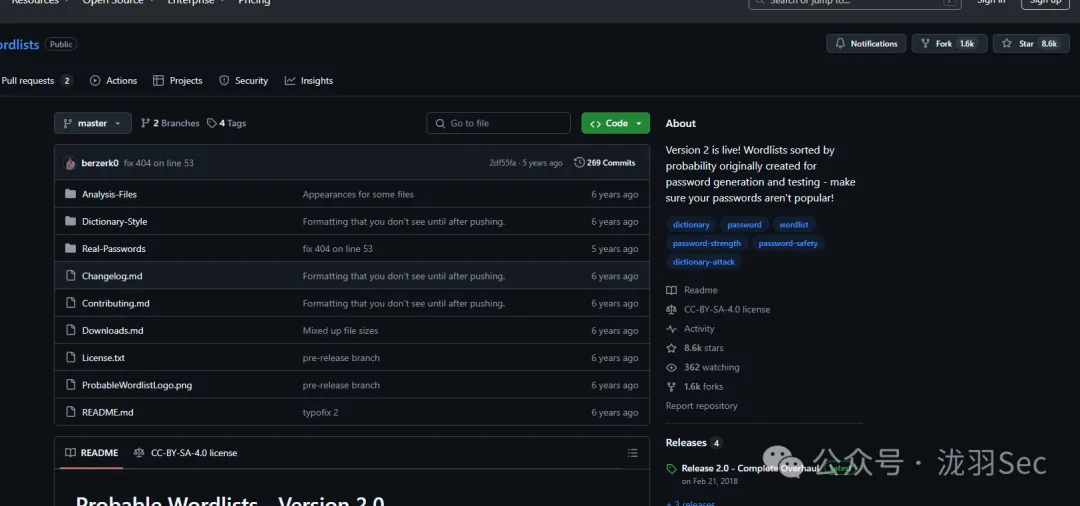
Task: Open commit message typofix 2
Action: click(x=320, y=412)
